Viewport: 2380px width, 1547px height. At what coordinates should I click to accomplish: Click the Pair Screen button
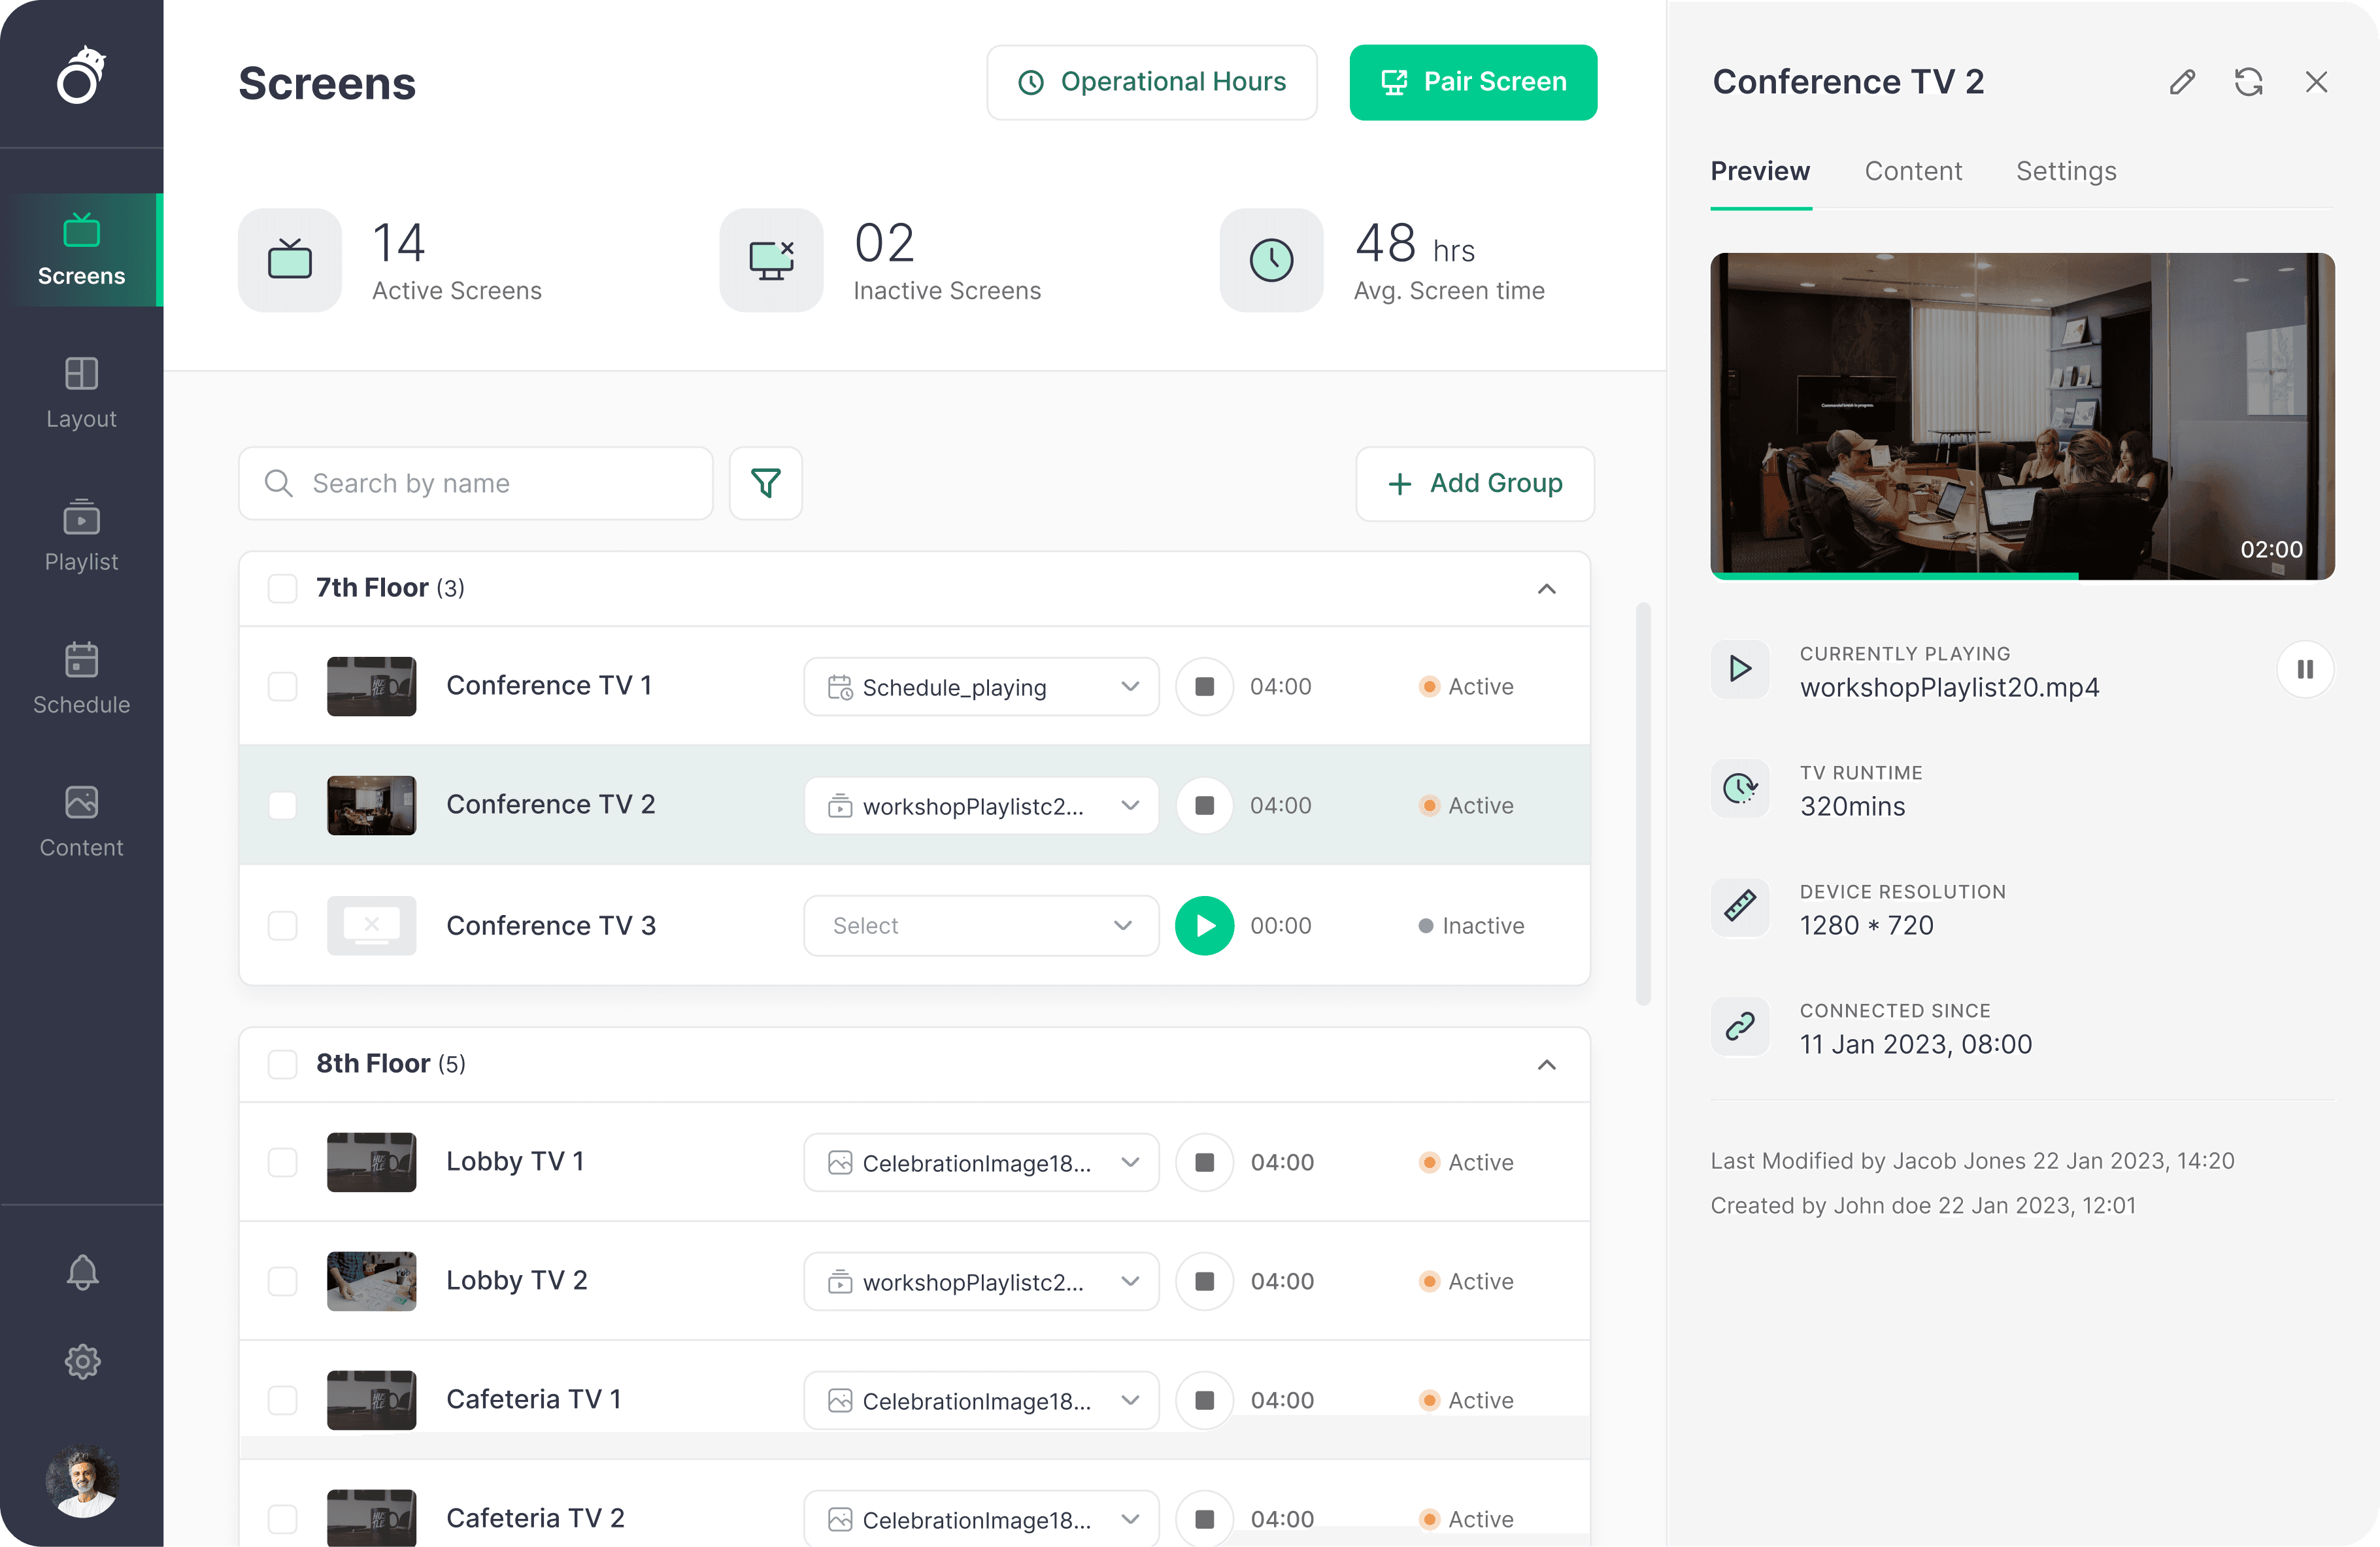(1472, 82)
